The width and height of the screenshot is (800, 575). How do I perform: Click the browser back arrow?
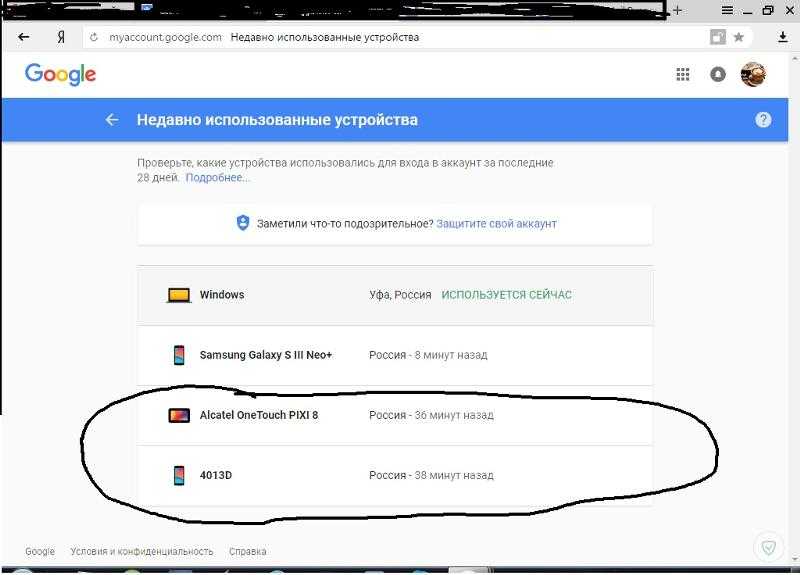pos(23,37)
